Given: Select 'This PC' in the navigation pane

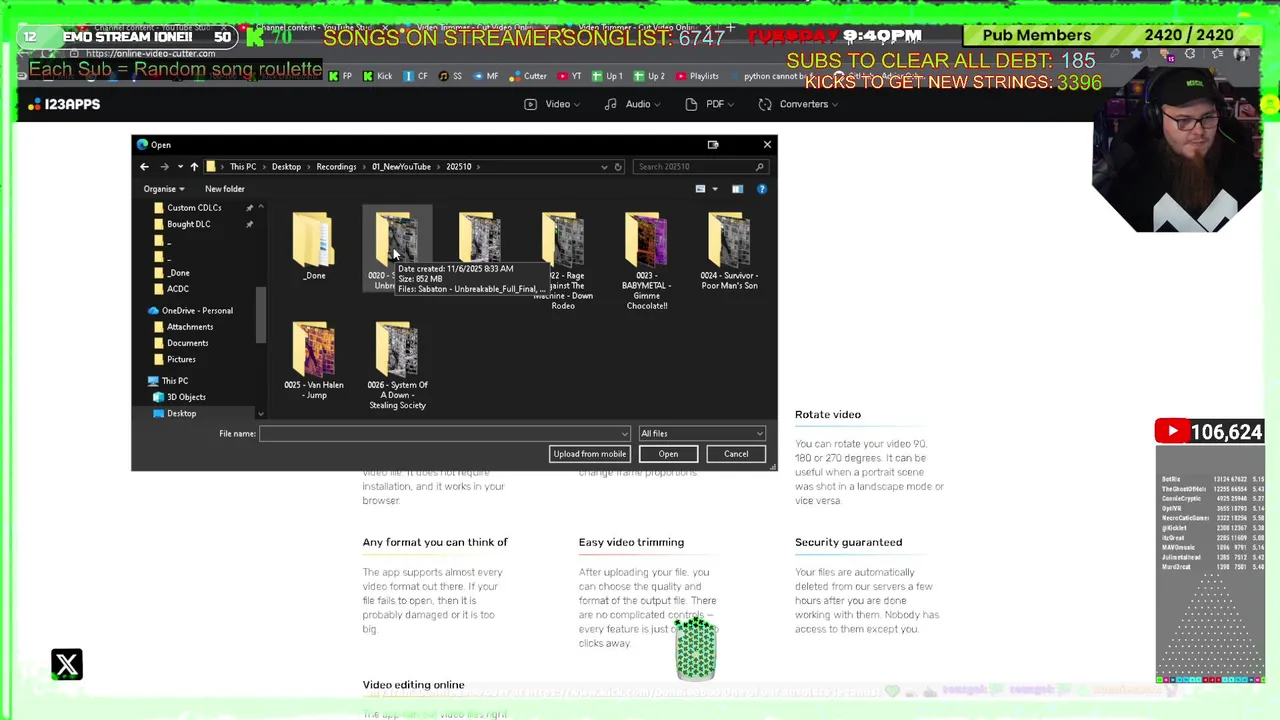Looking at the screenshot, I should pos(174,381).
